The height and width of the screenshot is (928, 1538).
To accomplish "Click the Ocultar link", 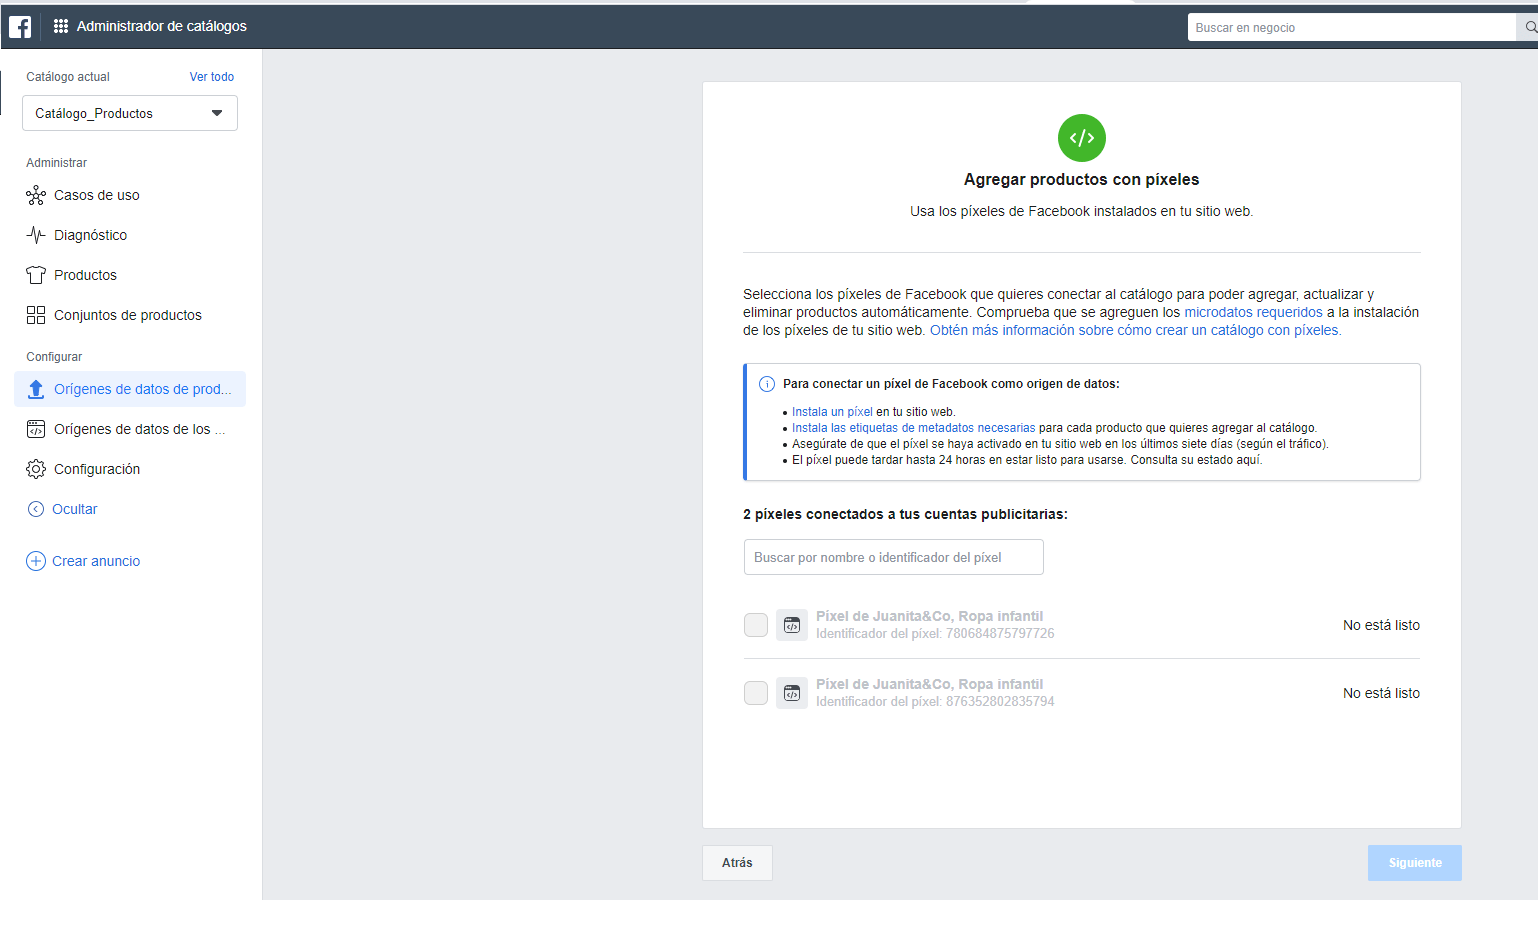I will [75, 509].
